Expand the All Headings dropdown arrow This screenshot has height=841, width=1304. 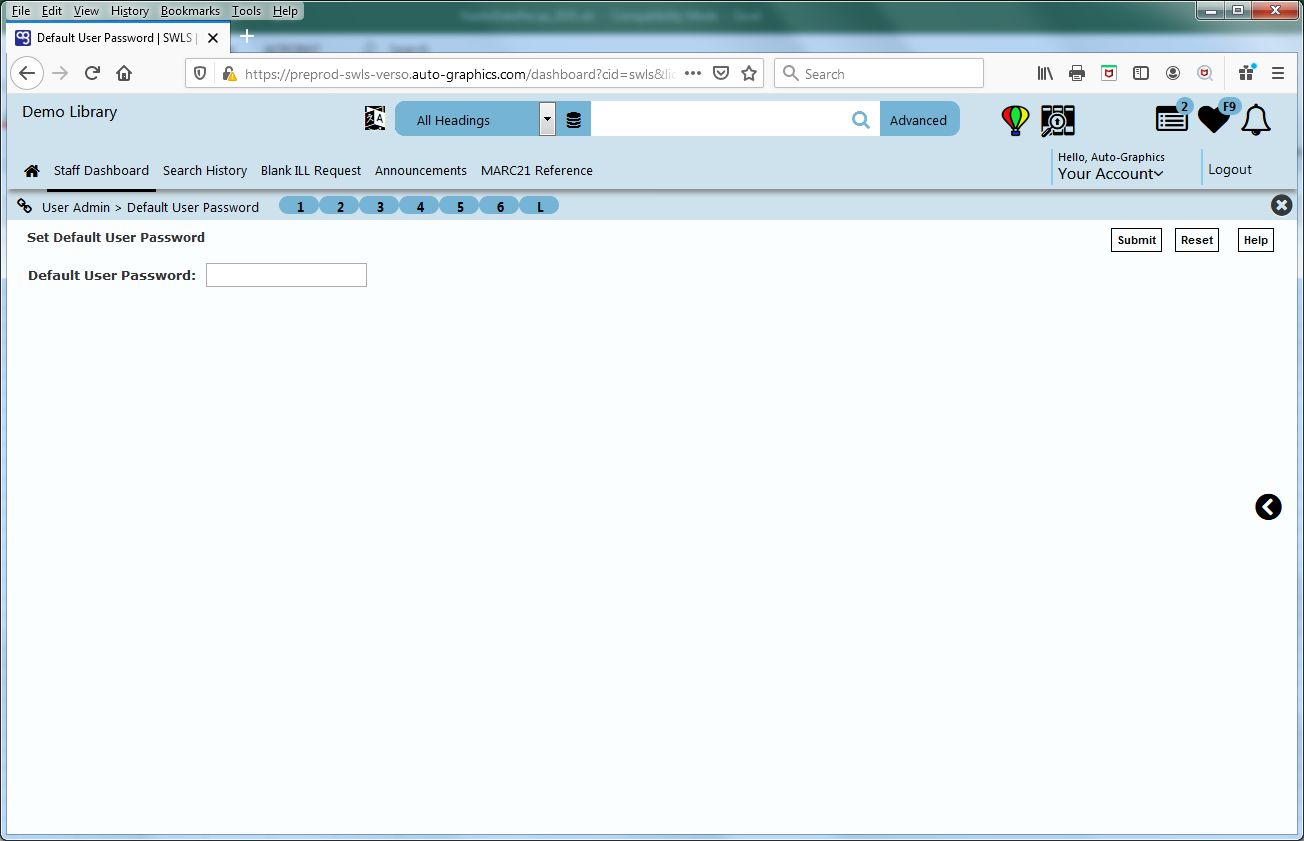(547, 119)
